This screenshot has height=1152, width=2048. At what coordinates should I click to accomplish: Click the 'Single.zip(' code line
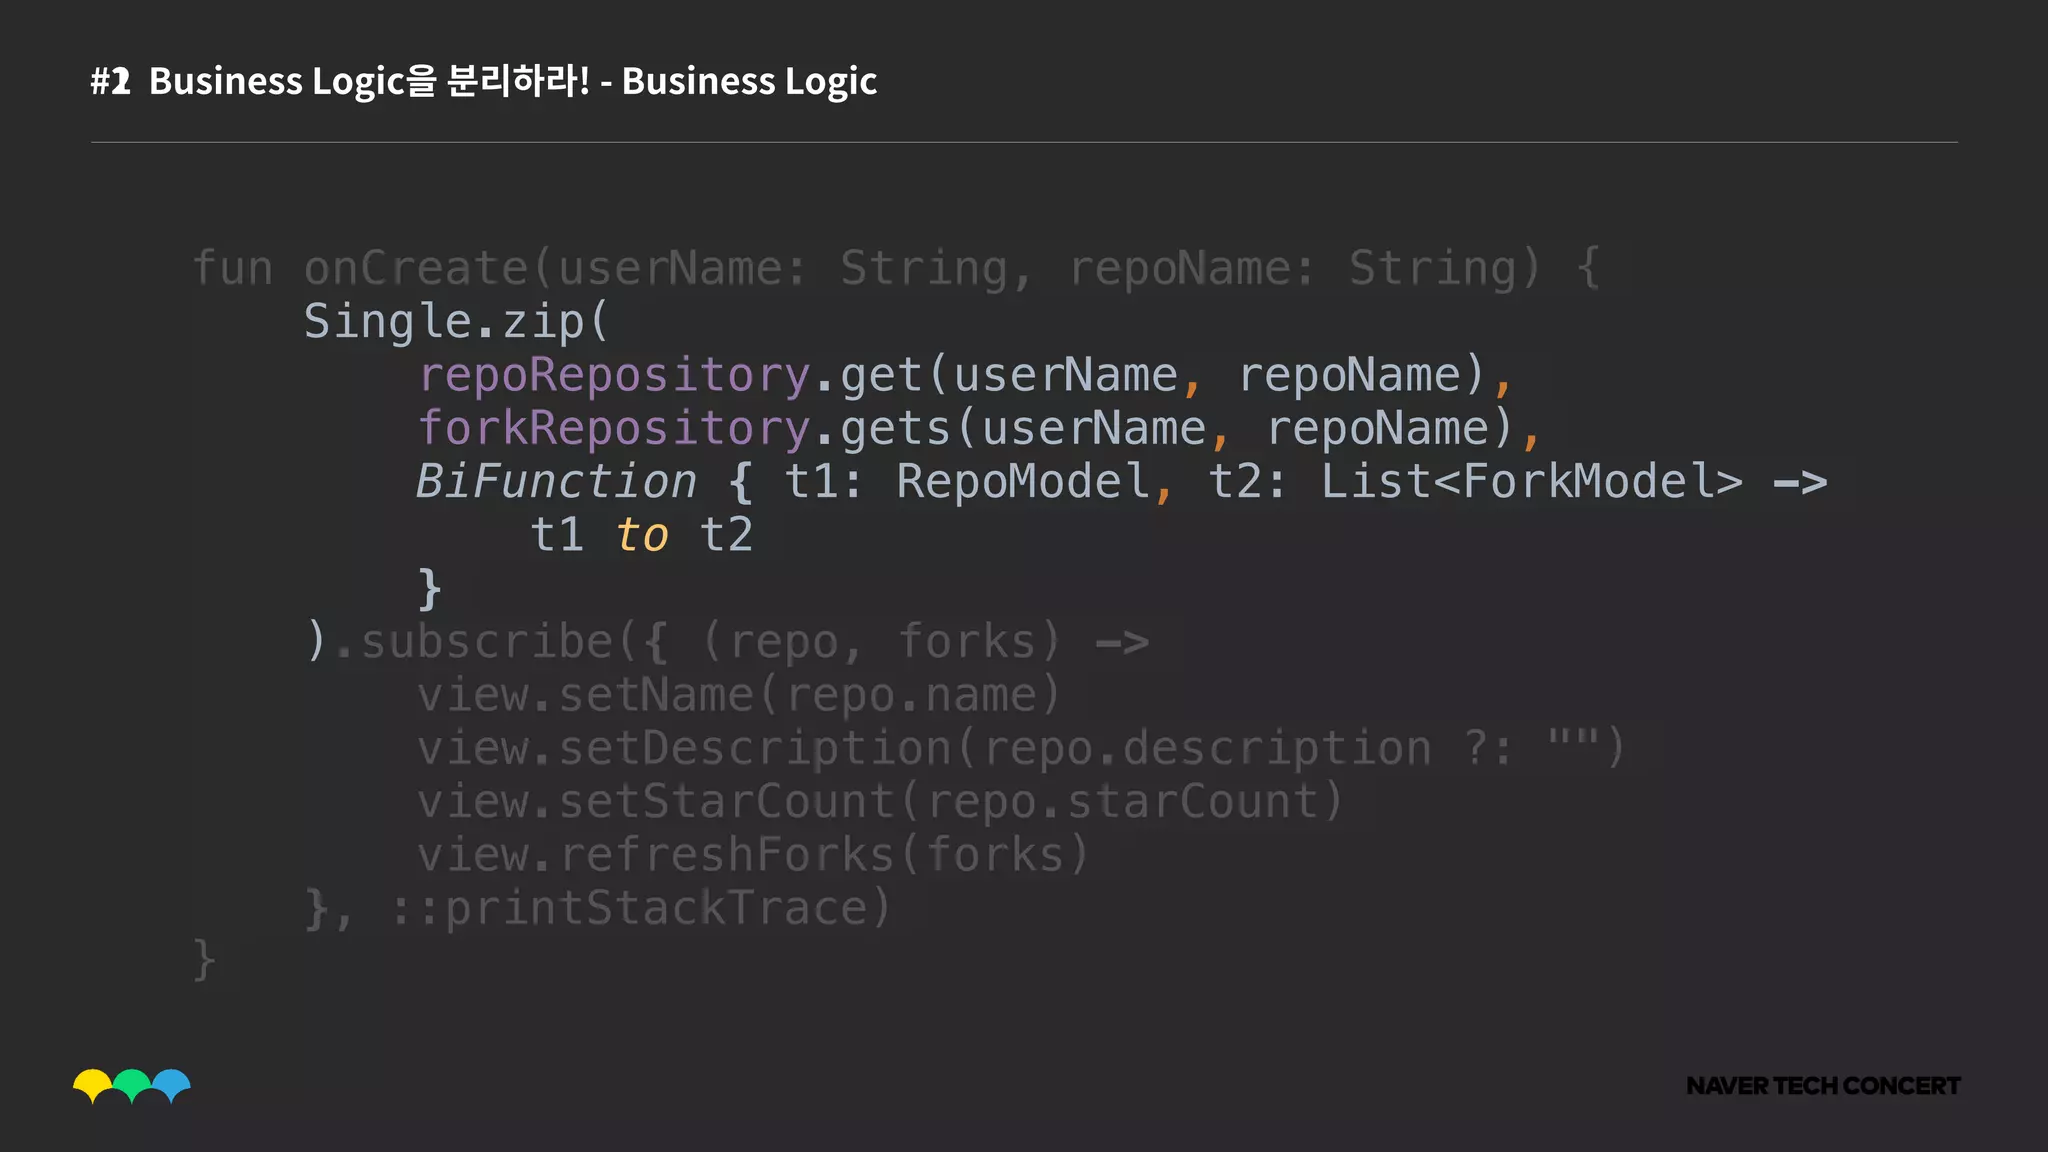click(456, 322)
